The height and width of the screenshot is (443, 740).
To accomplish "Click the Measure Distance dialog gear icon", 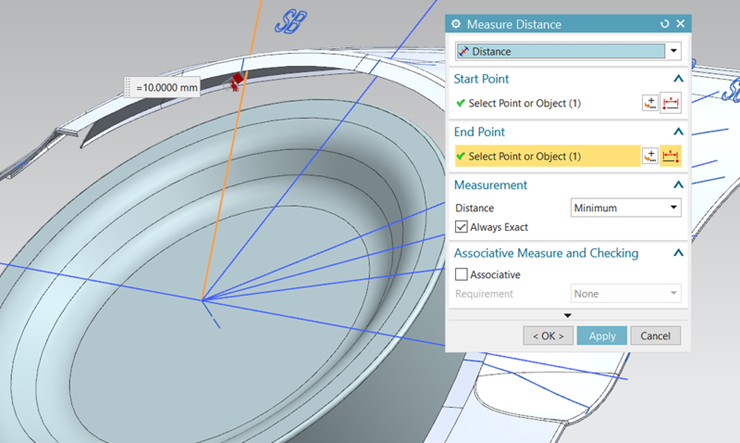I will point(456,24).
